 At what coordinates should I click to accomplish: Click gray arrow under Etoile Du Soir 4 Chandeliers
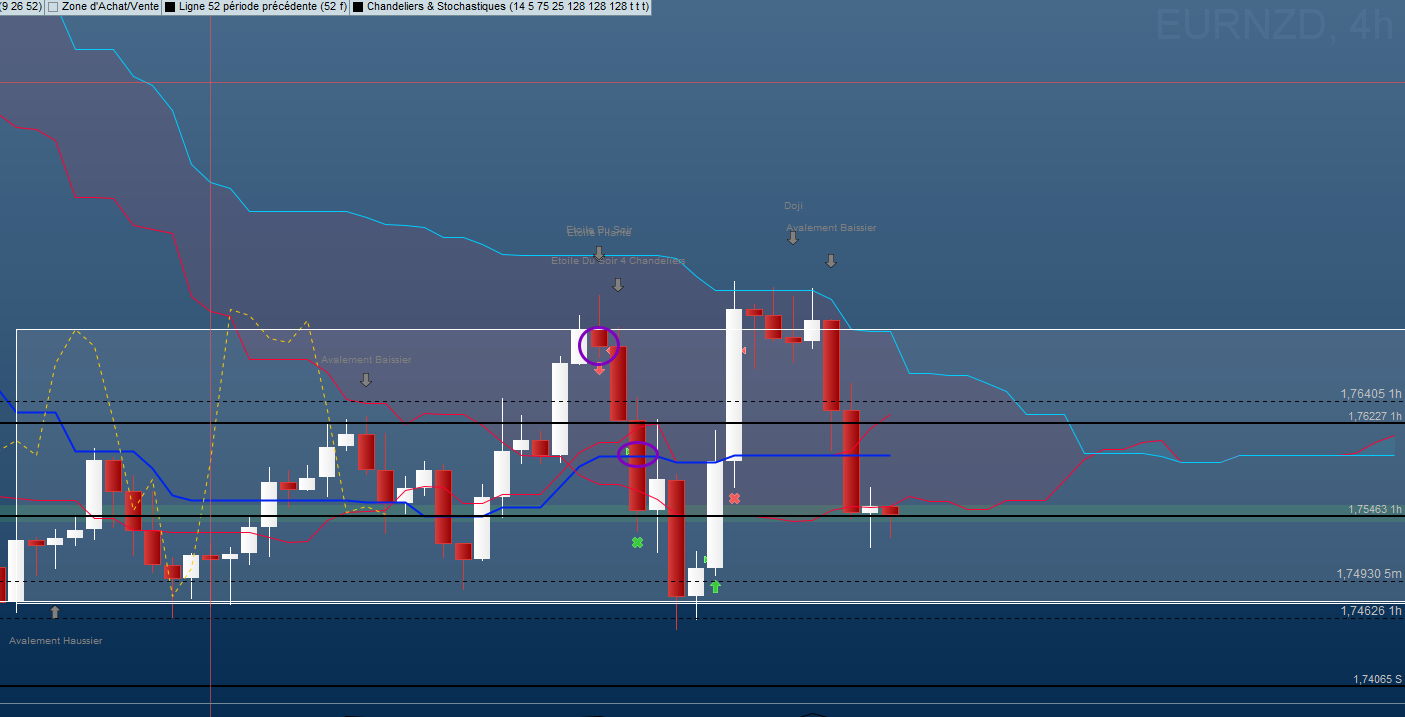pos(617,285)
